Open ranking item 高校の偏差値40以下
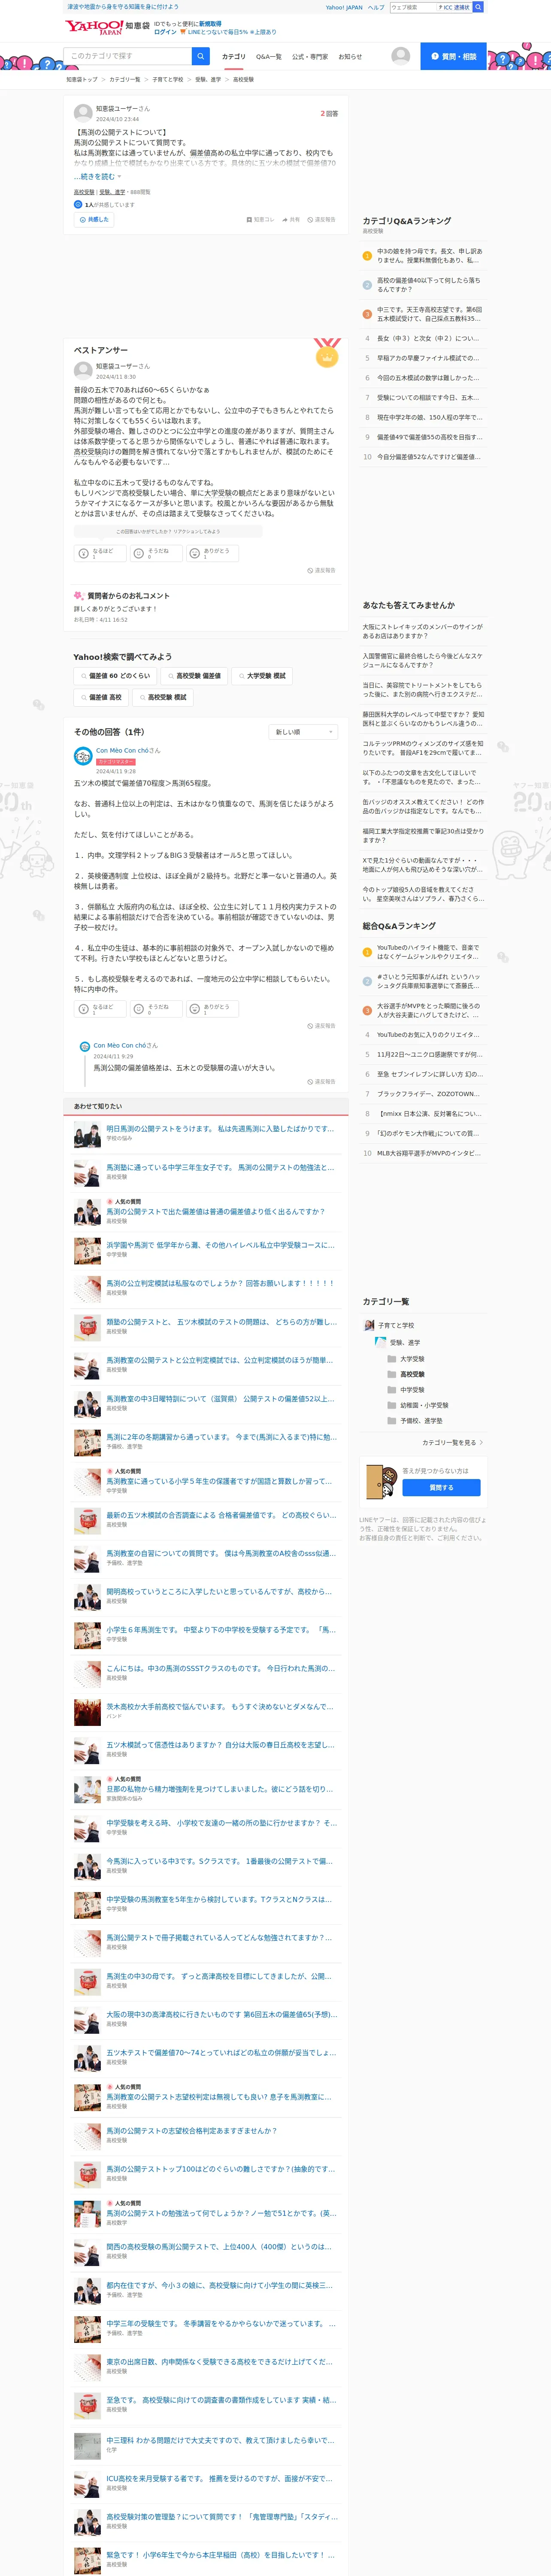The width and height of the screenshot is (551, 2576). [x=429, y=285]
